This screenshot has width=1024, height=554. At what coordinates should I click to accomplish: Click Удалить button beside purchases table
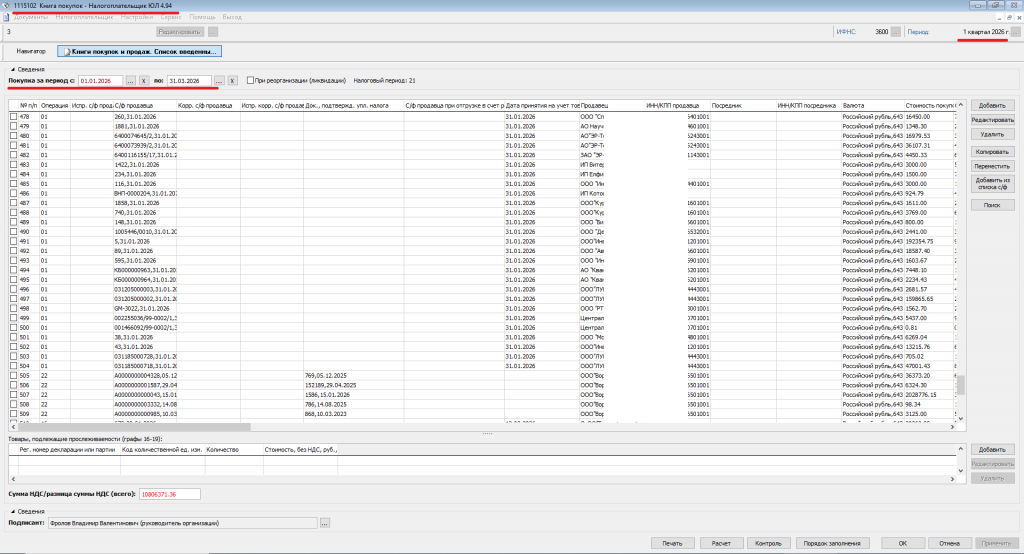992,134
